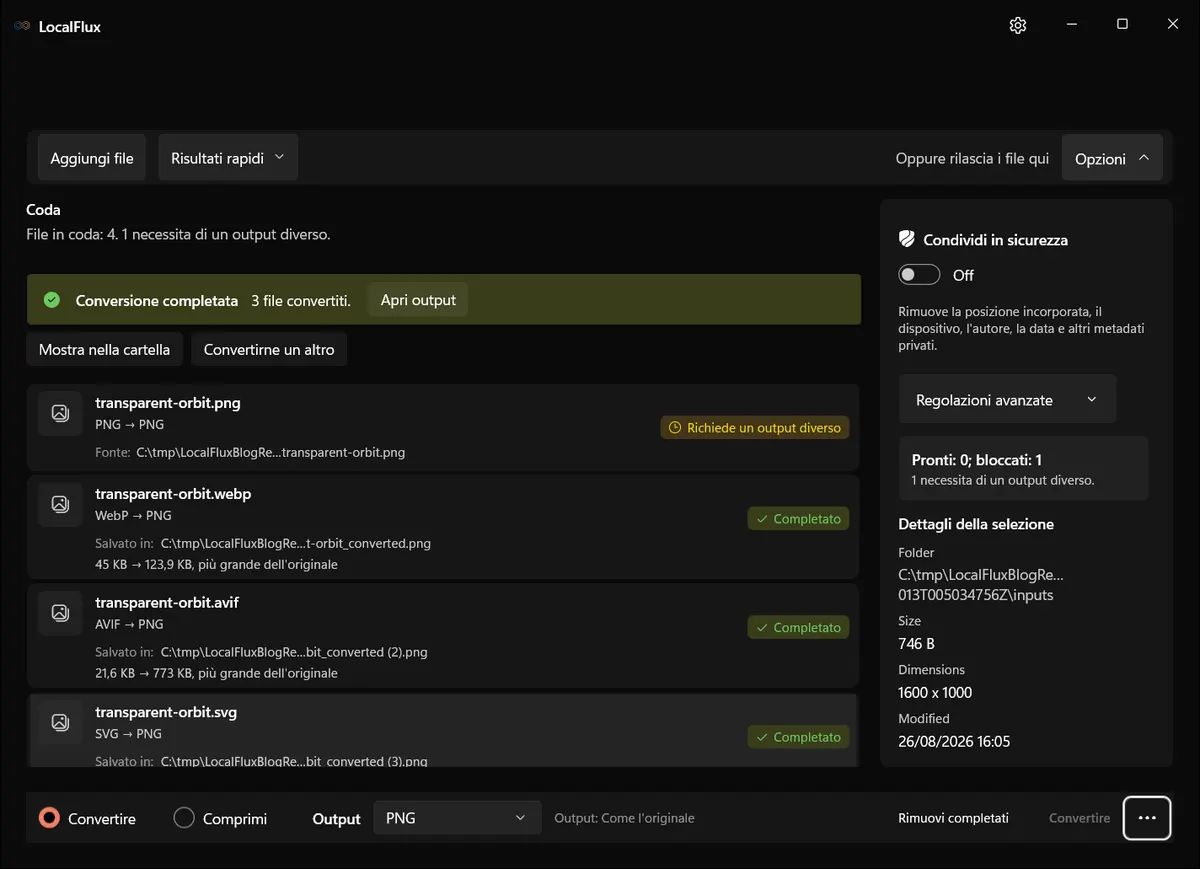
Task: Click the Oppure rilascia i file qui text
Action: coord(972,158)
